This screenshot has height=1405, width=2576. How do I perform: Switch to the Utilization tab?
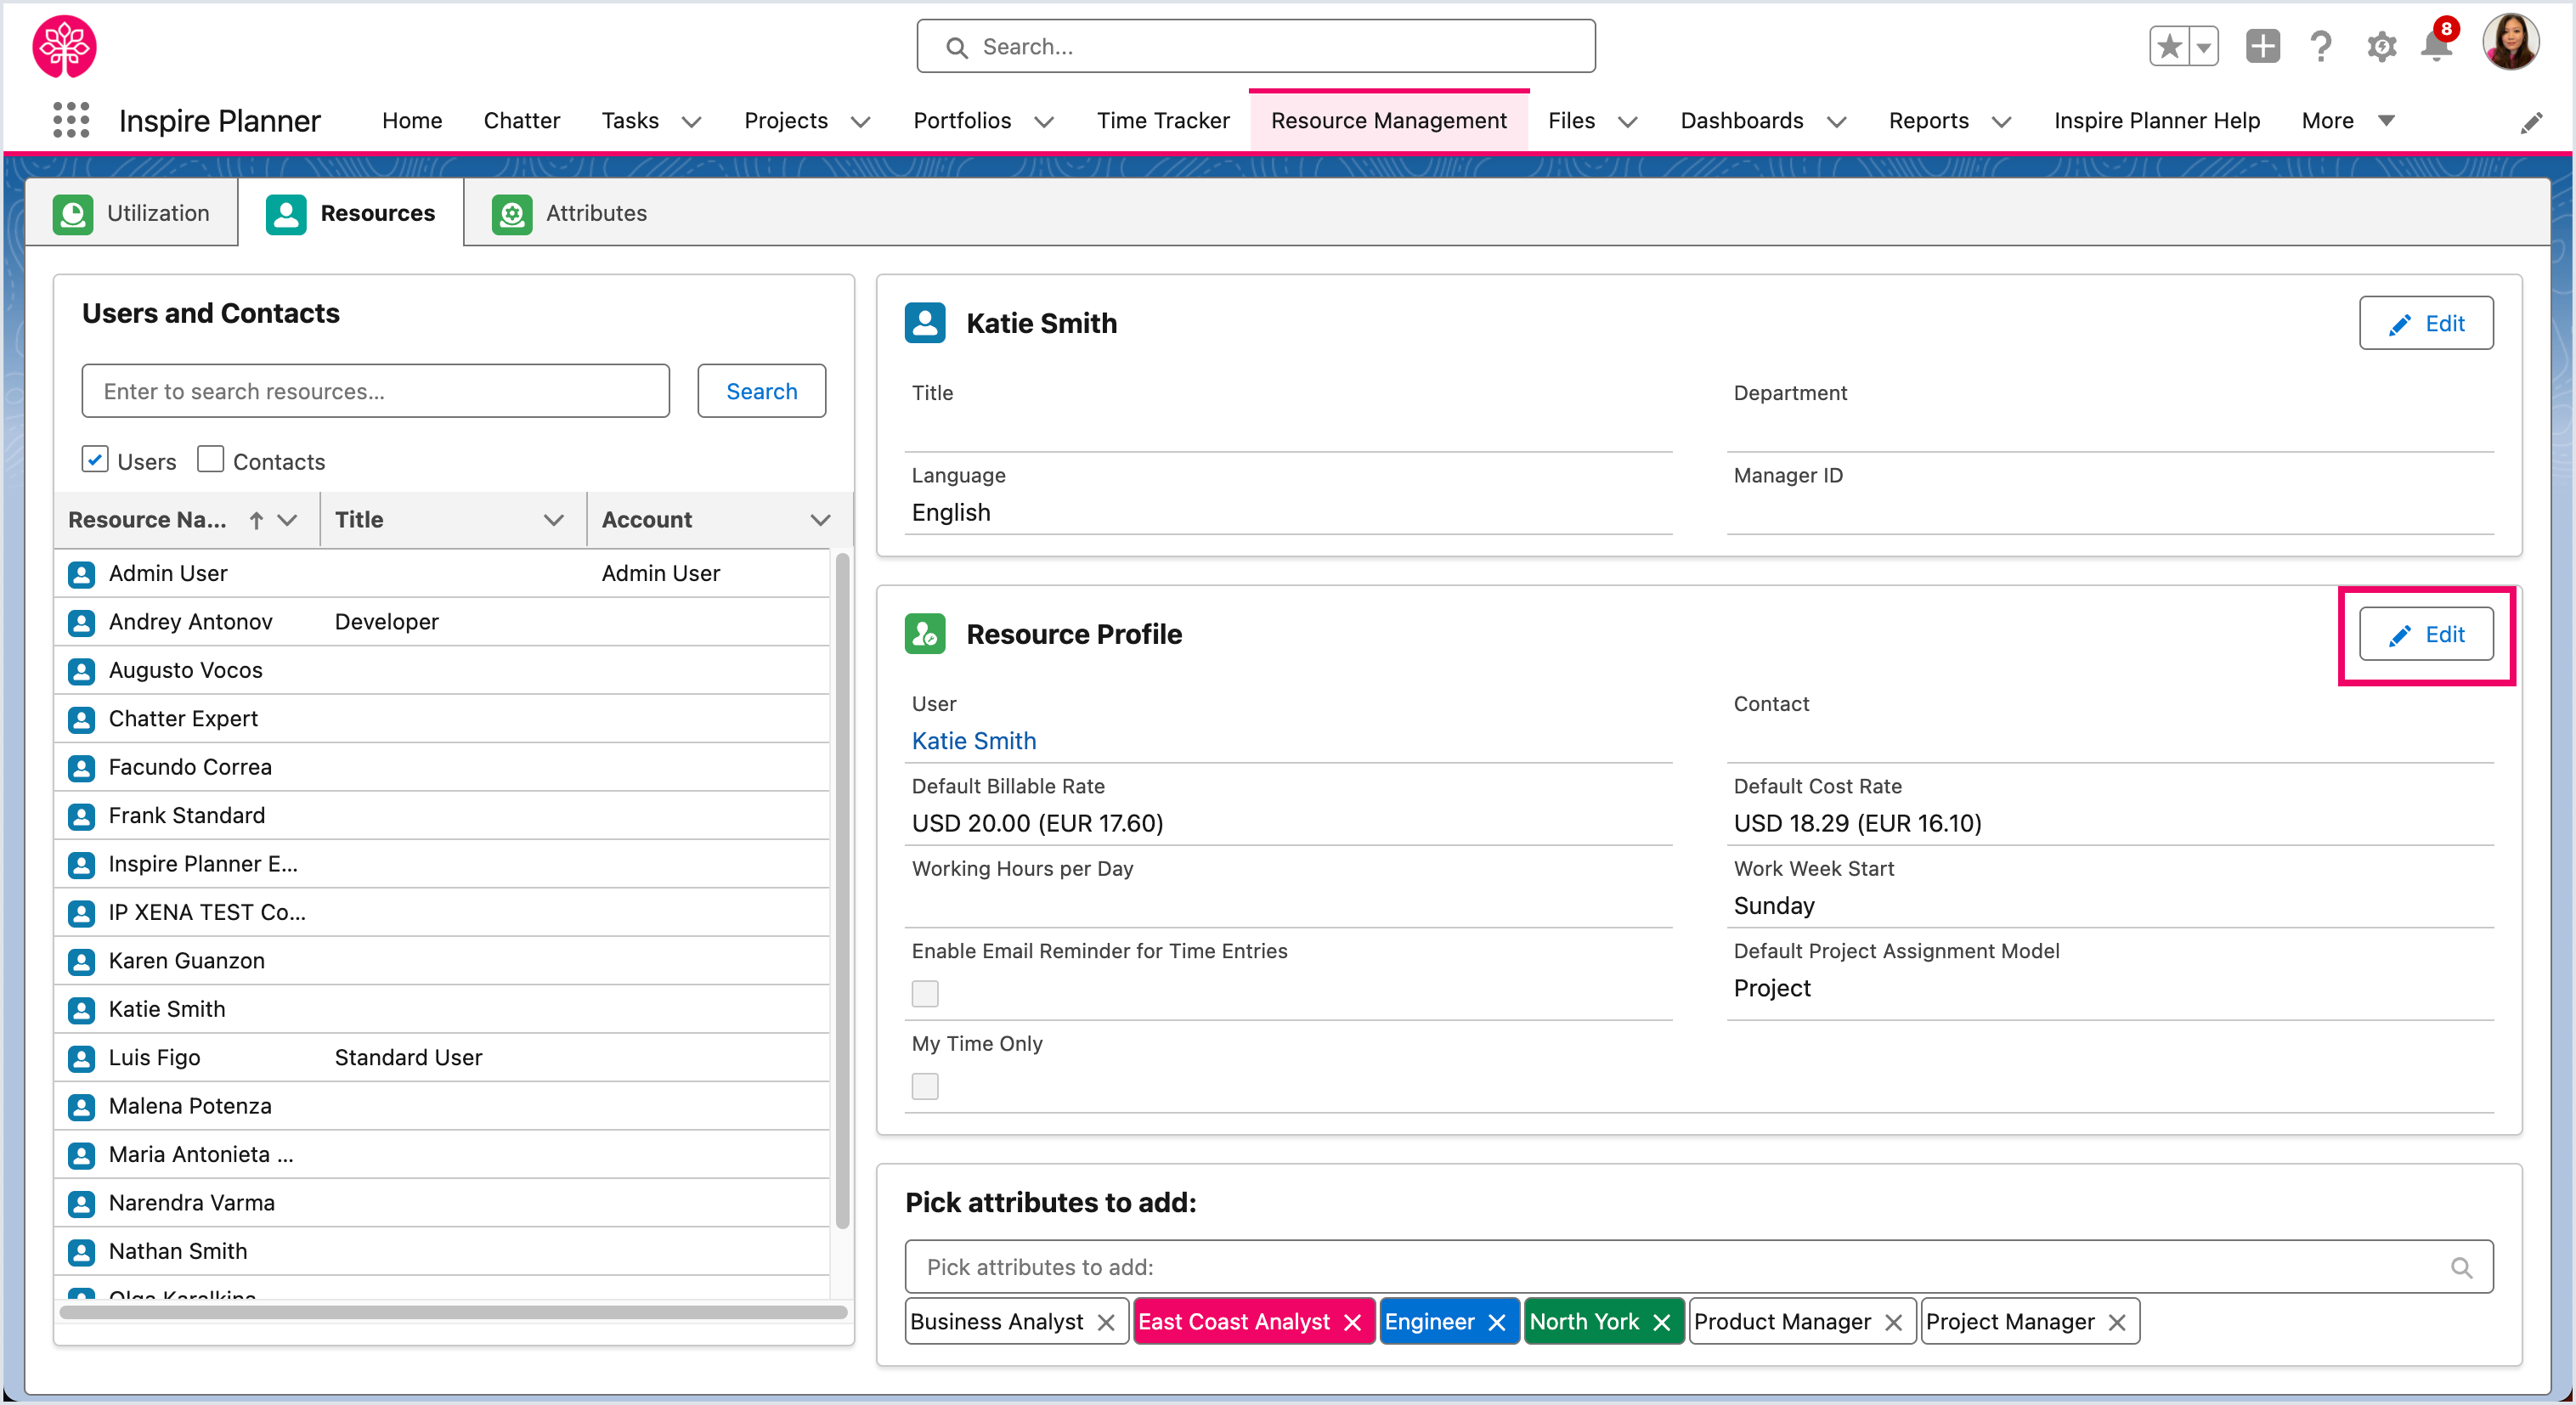[132, 213]
